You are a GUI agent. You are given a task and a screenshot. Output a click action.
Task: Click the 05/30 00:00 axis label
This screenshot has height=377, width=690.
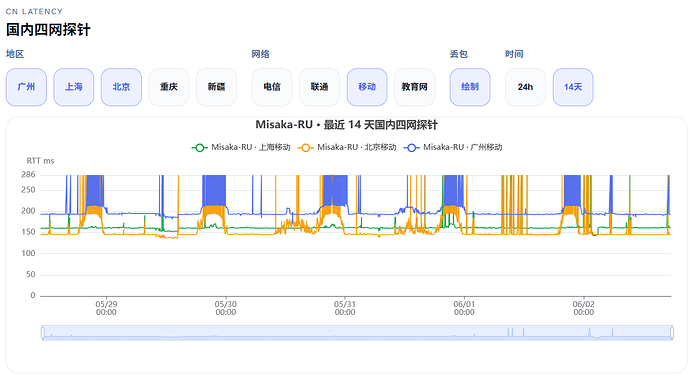[x=225, y=308]
